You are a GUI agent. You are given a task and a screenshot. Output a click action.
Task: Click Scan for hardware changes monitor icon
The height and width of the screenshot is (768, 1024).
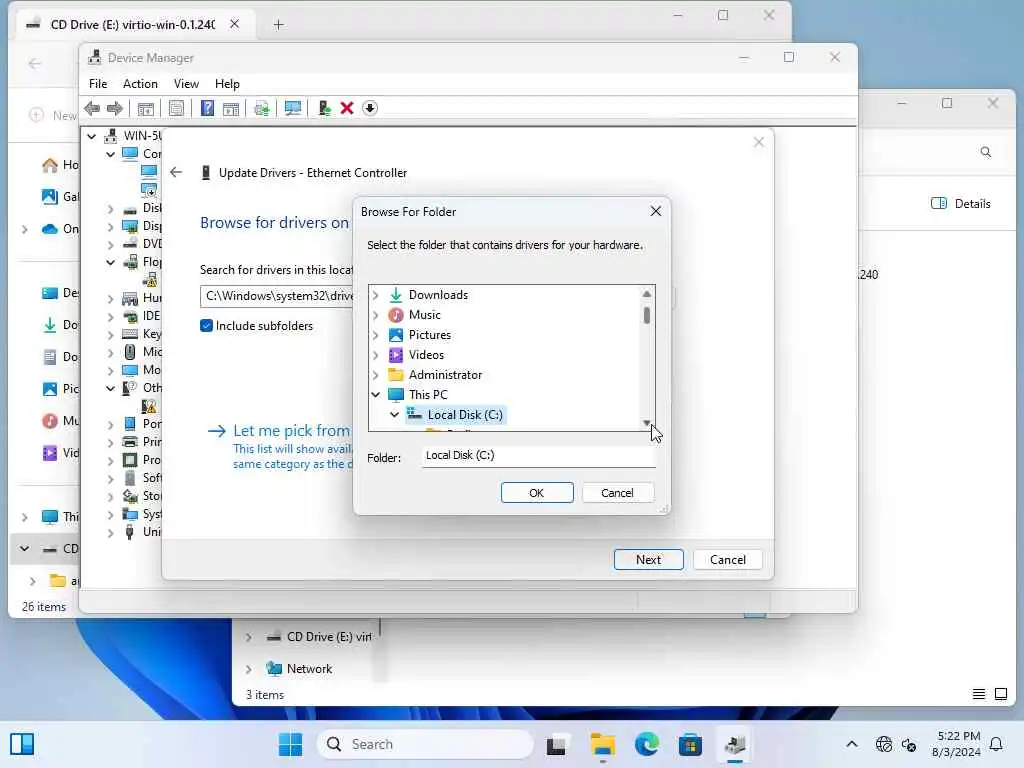293,108
